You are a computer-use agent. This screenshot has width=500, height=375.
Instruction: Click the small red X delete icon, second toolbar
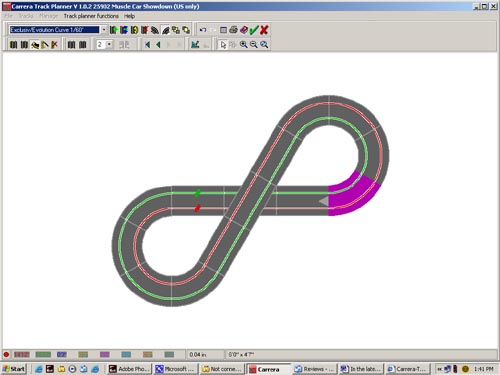tap(54, 44)
